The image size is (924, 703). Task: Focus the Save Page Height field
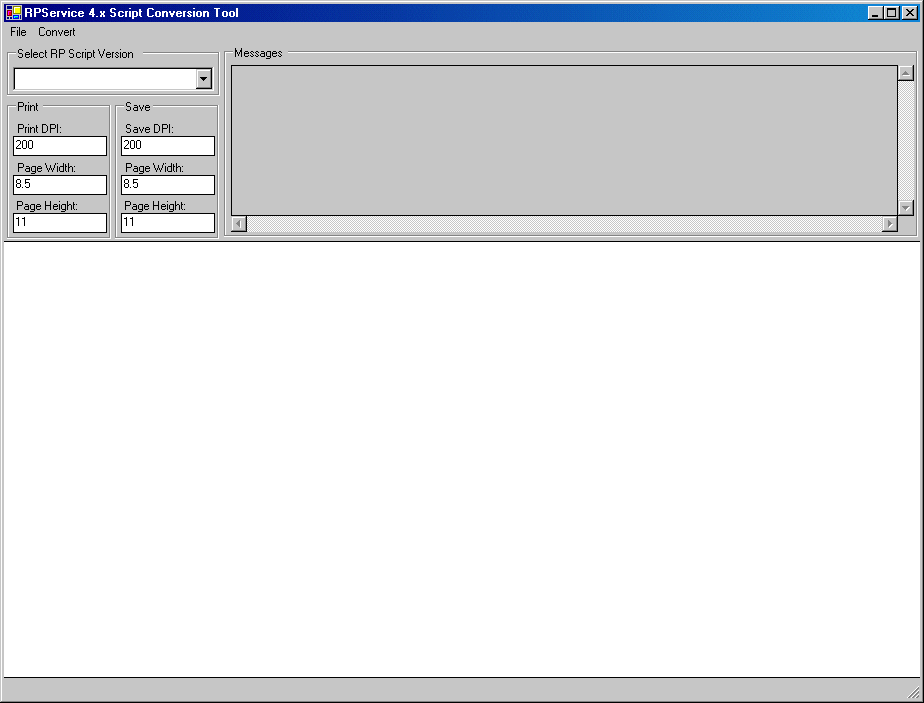coord(168,223)
